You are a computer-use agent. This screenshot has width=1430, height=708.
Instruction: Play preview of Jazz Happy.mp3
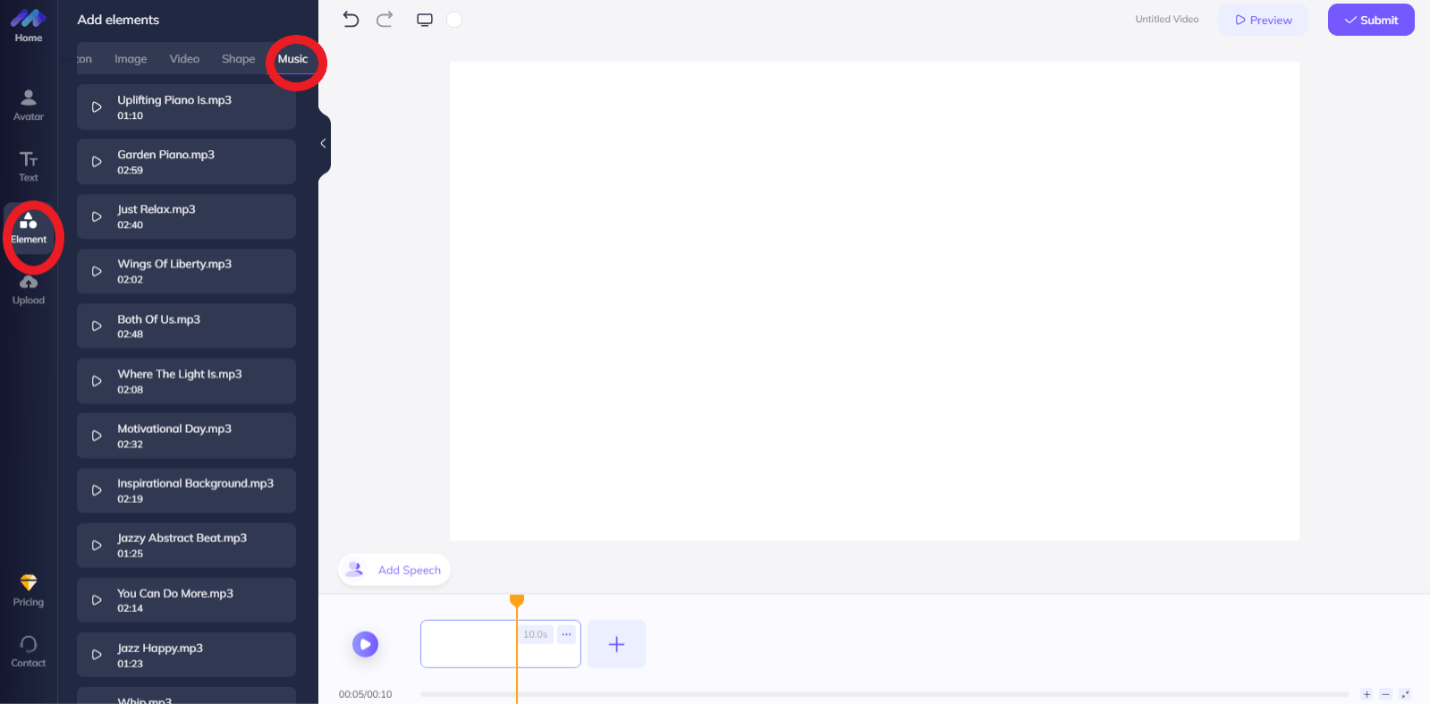click(97, 655)
